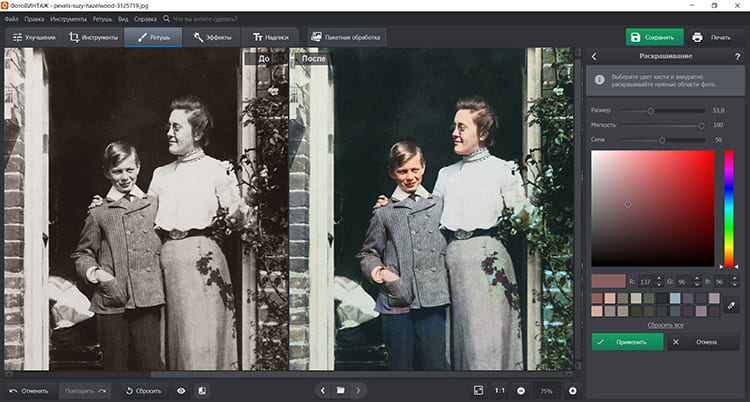Click the eyedropper color picker icon
Image resolution: width=750 pixels, height=402 pixels.
(731, 304)
